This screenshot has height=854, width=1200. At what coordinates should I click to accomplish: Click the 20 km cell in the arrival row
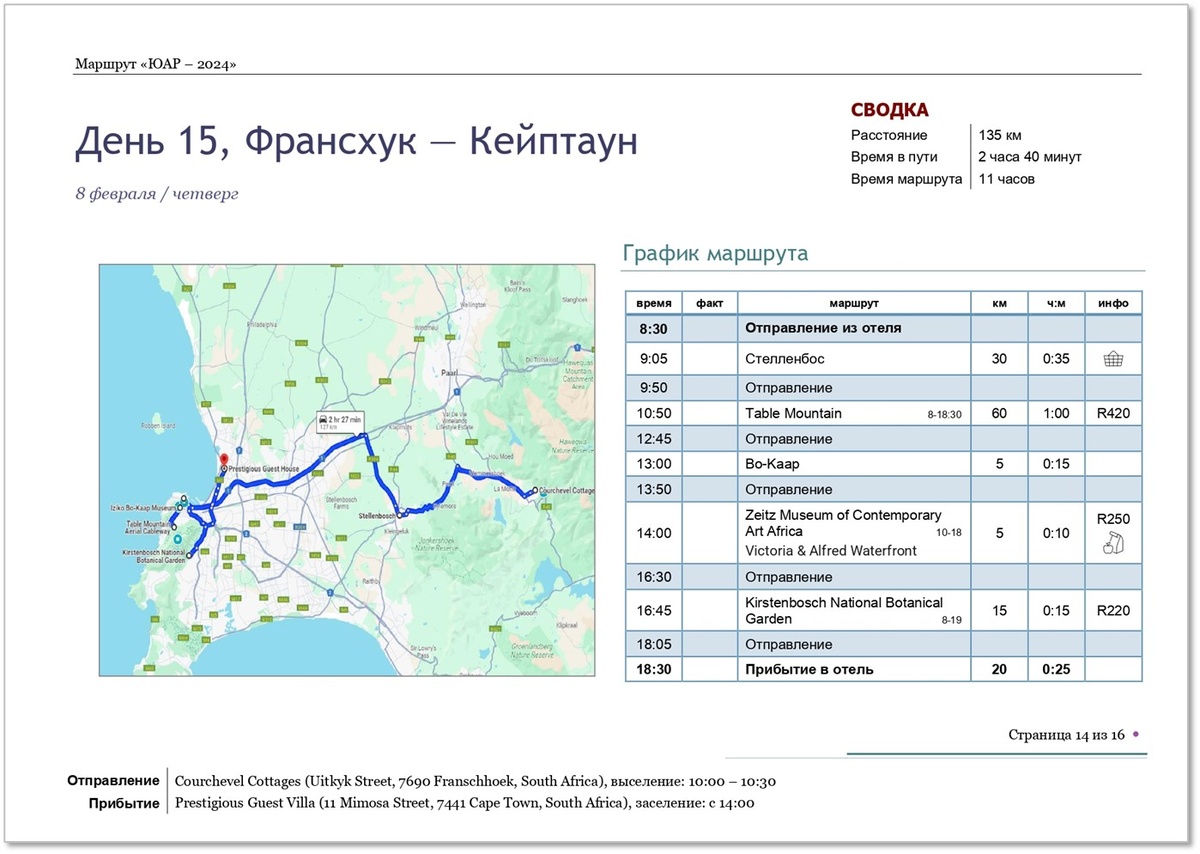click(999, 669)
